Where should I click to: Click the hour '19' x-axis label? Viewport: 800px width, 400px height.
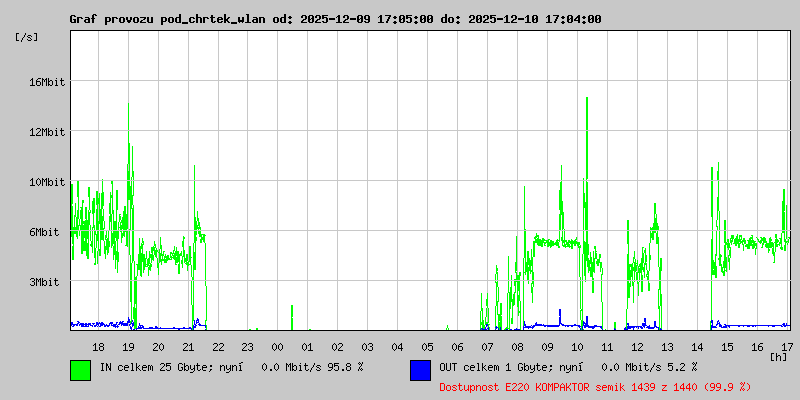[x=128, y=347]
